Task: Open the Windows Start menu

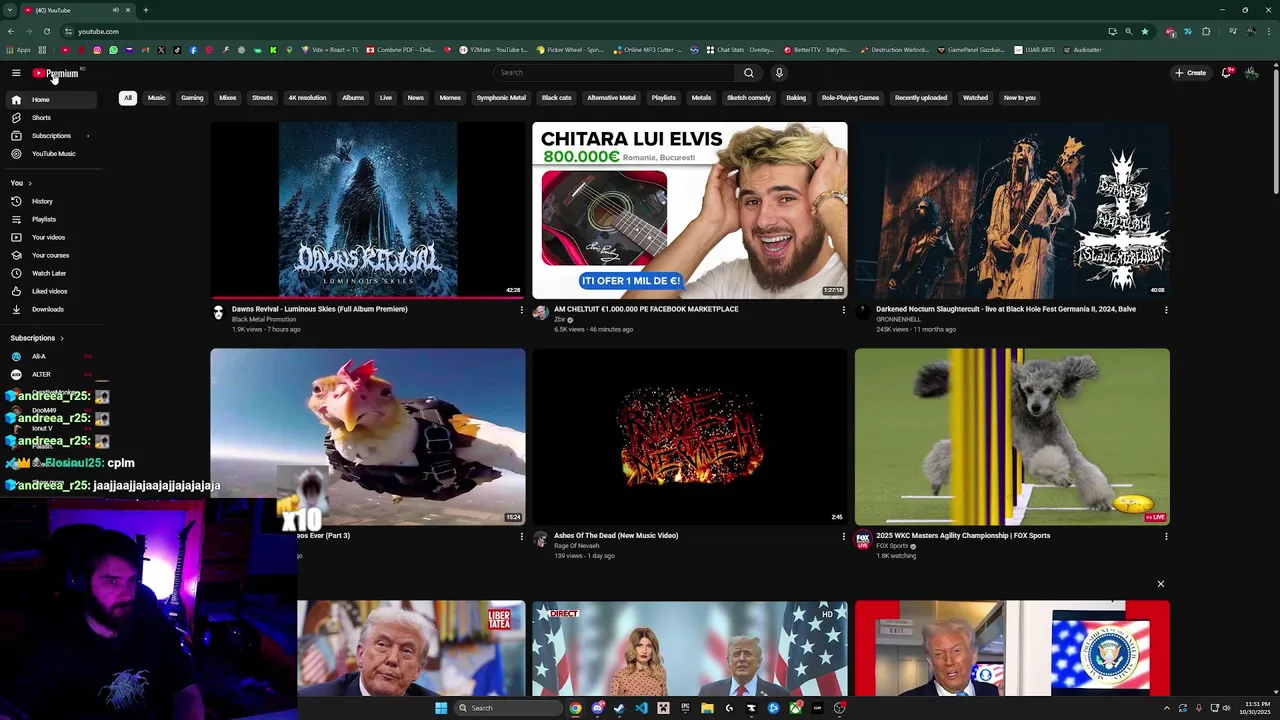Action: point(441,708)
